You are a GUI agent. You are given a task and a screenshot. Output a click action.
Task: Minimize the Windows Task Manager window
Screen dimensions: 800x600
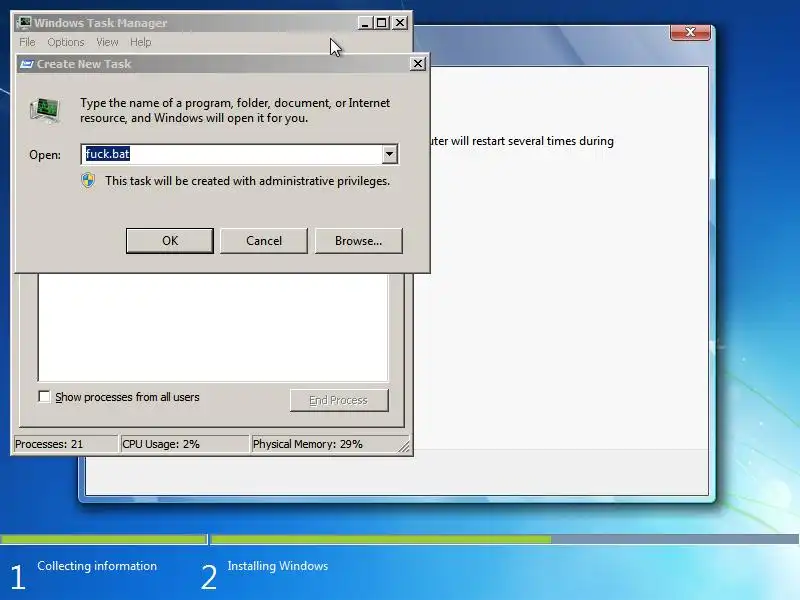[x=365, y=23]
